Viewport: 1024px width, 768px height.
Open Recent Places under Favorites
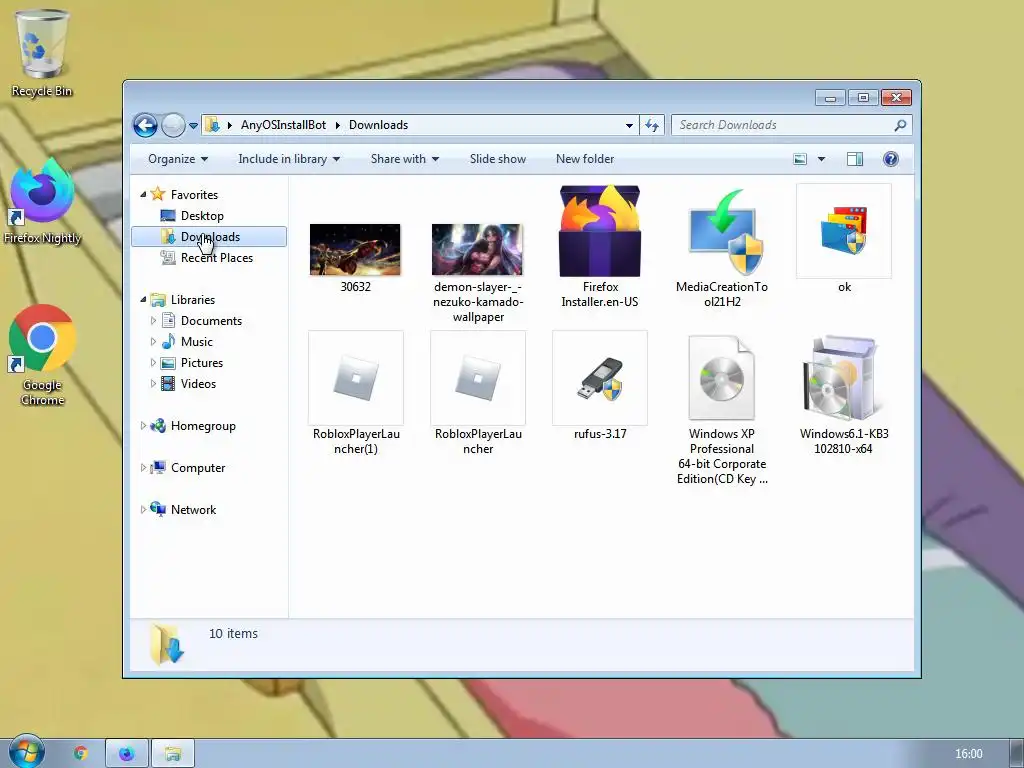click(216, 258)
